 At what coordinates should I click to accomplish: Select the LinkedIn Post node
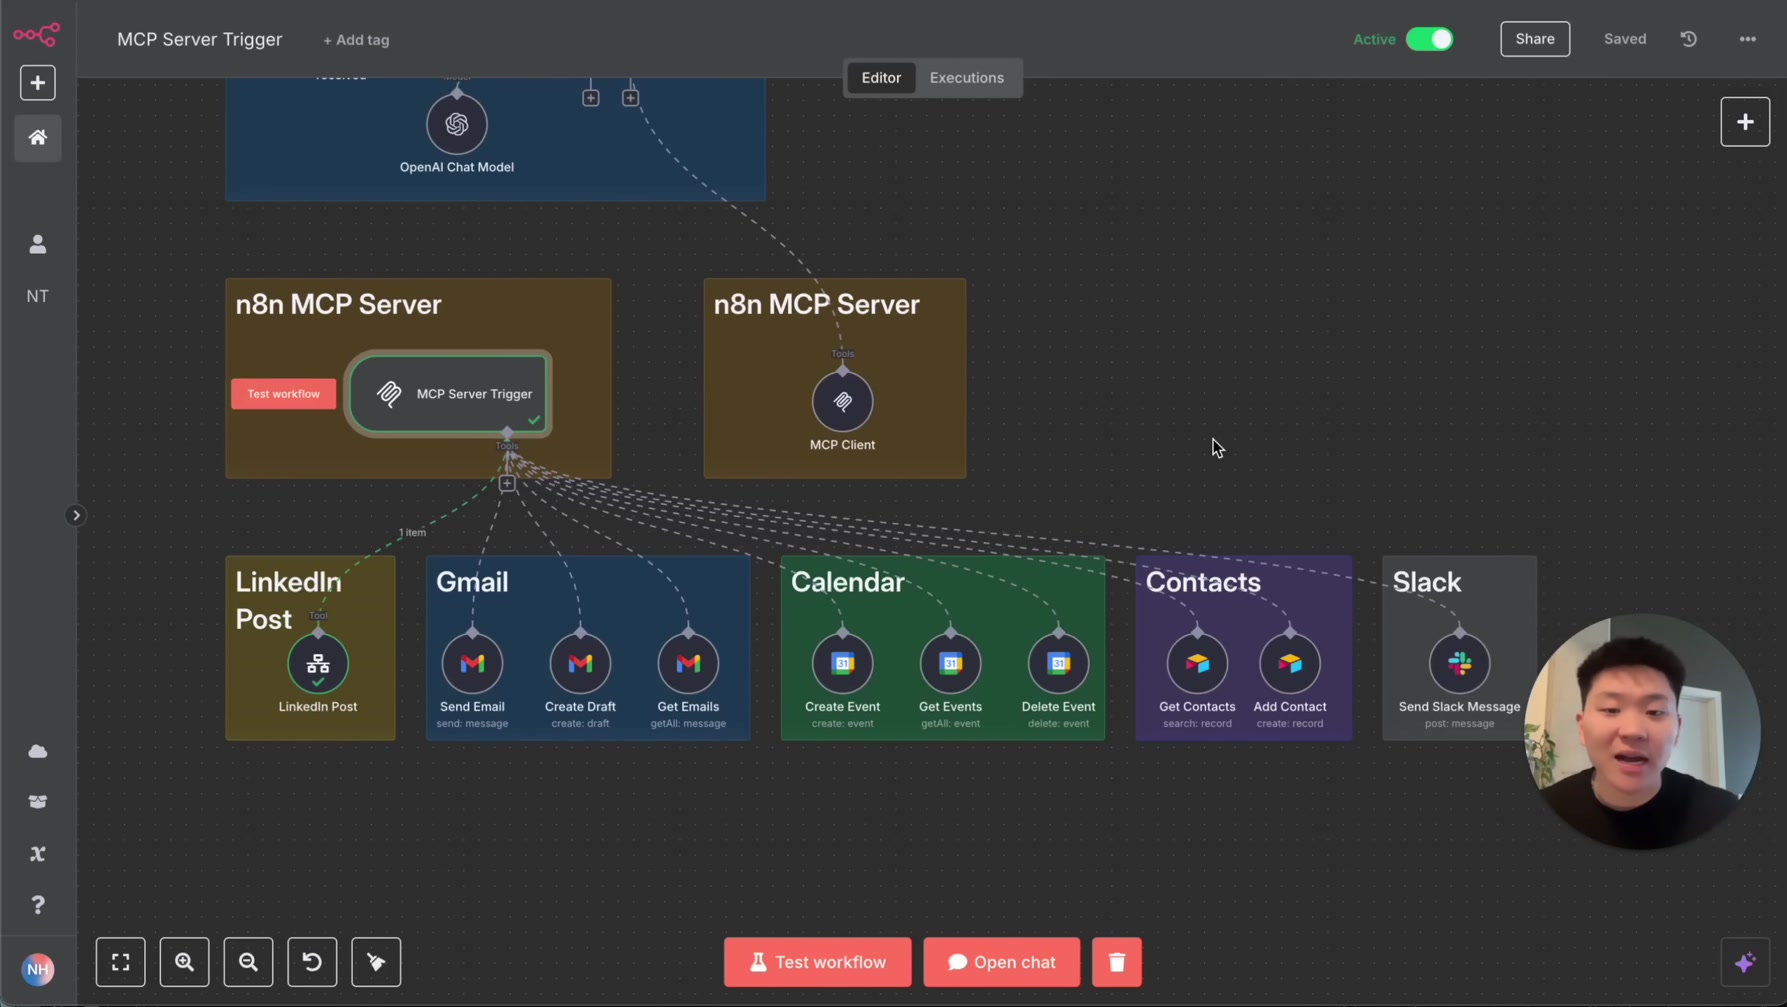(318, 664)
